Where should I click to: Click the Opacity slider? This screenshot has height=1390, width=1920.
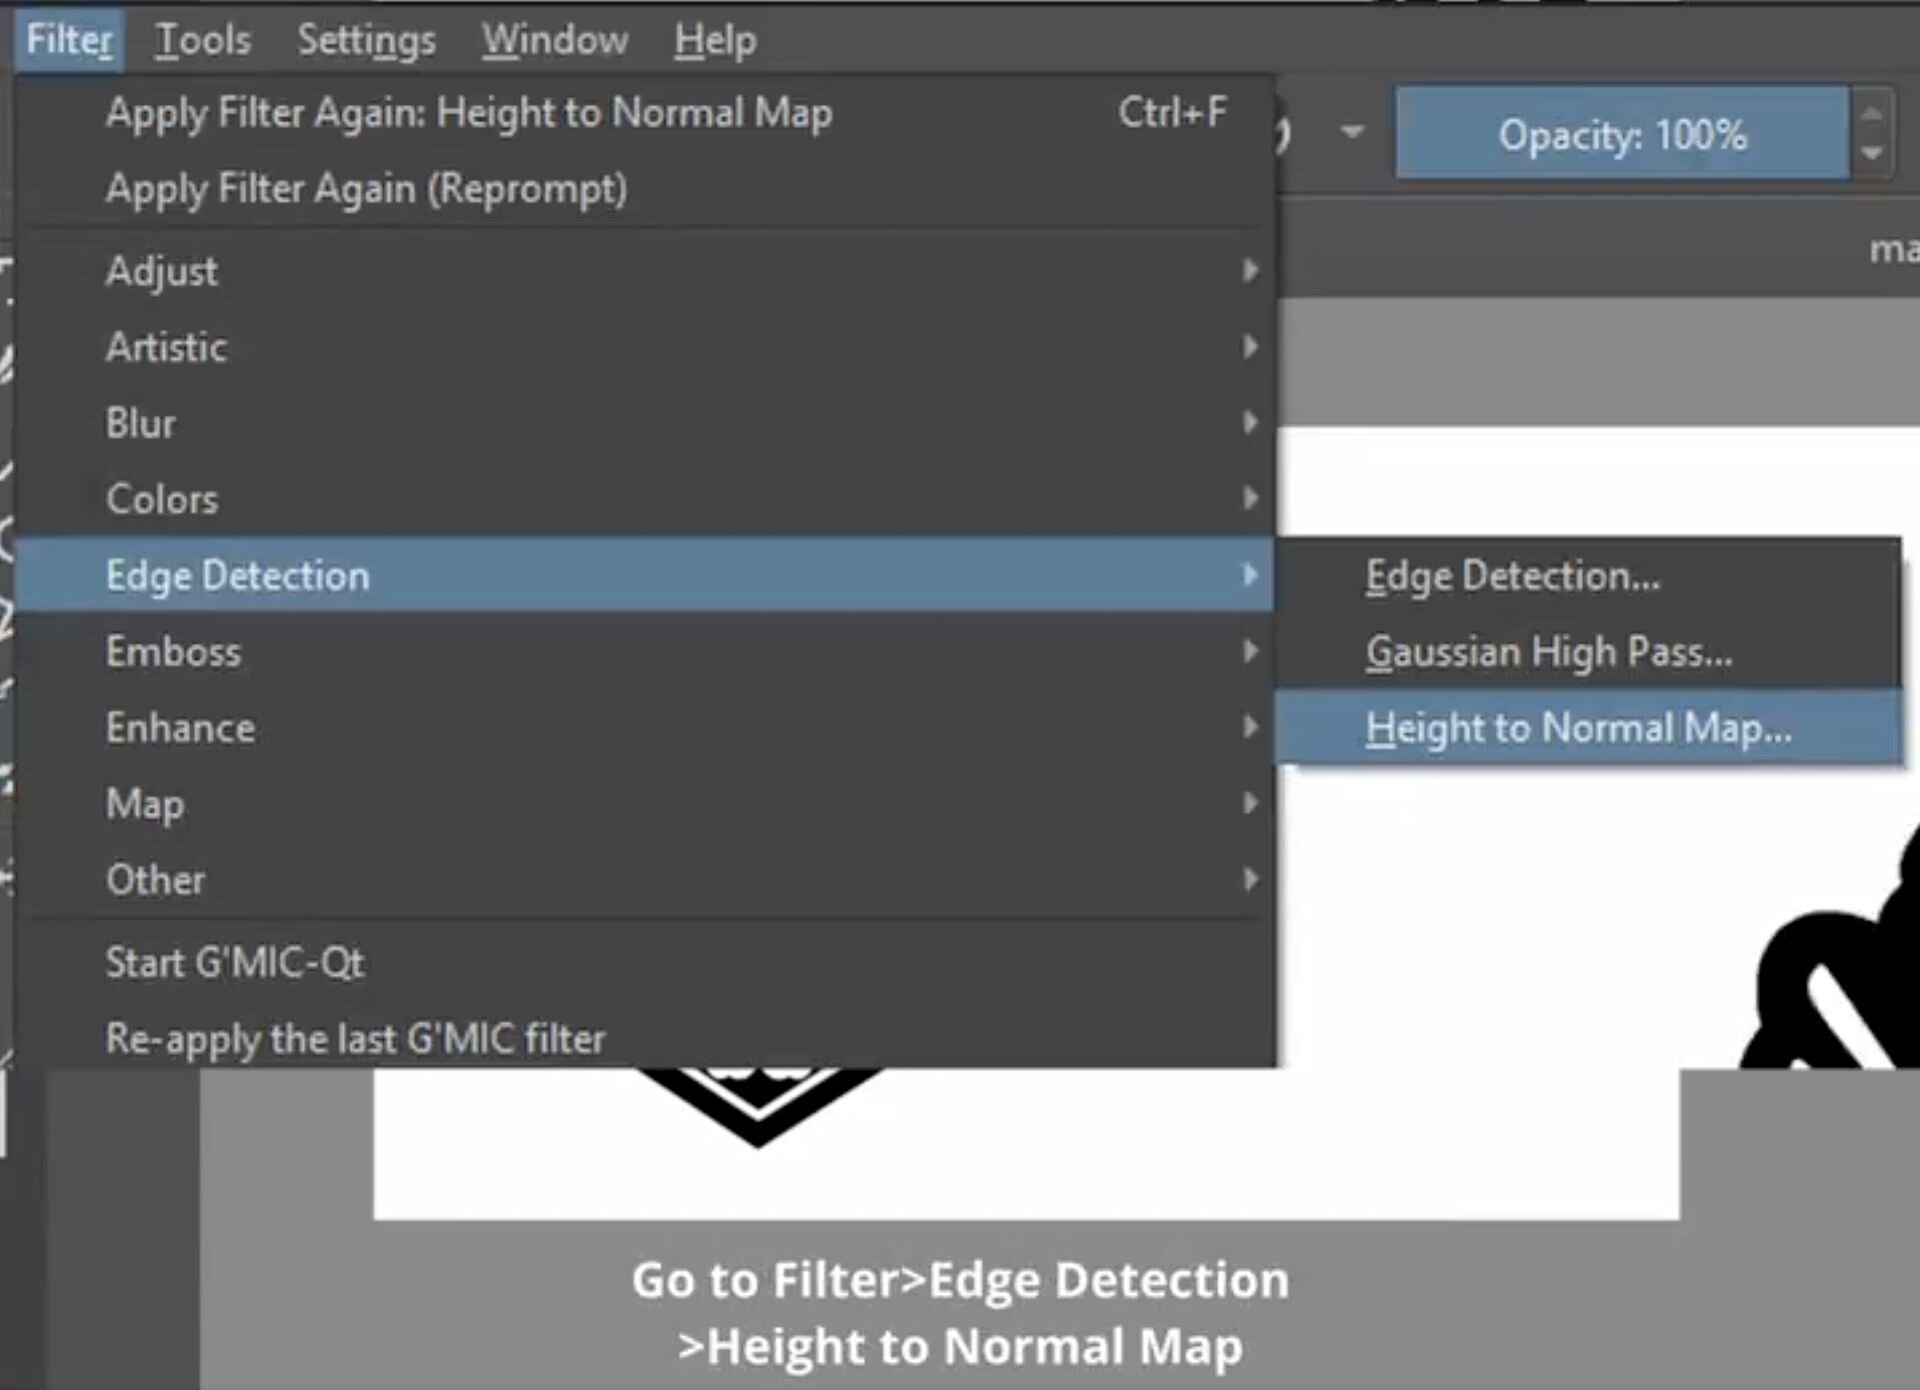[1621, 134]
